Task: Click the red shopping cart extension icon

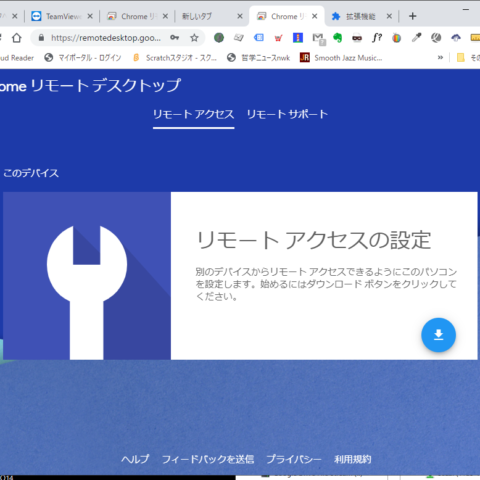Action: [278, 38]
